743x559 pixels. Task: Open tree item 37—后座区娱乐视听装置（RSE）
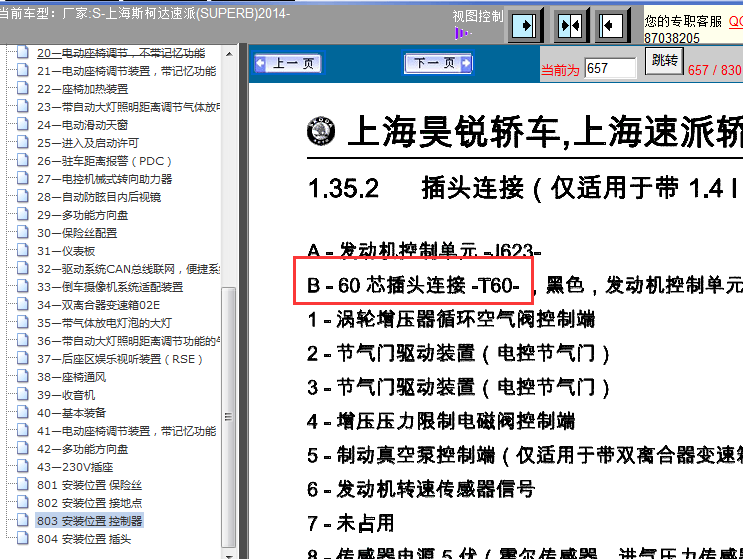tap(120, 359)
